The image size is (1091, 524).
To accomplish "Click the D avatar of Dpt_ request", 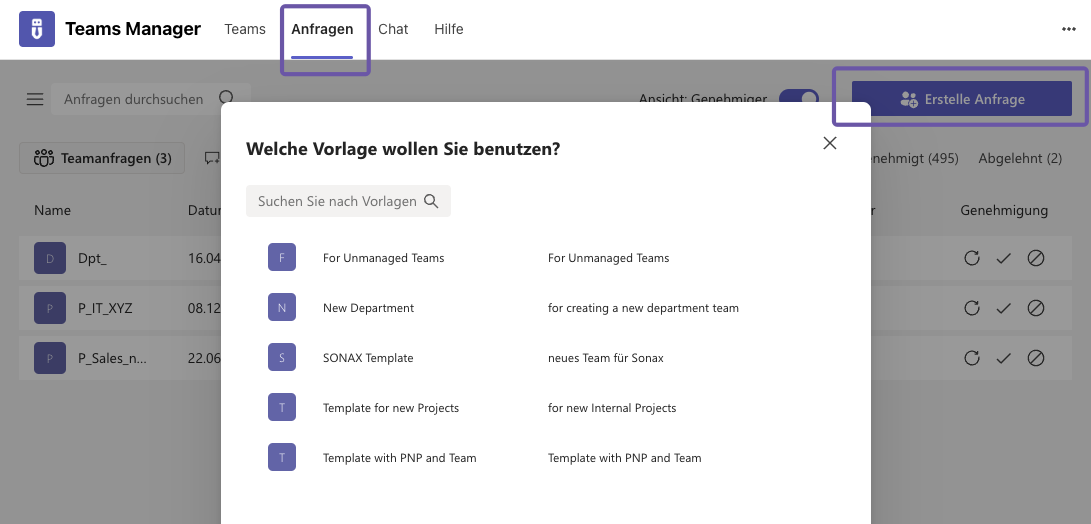I will tap(50, 258).
